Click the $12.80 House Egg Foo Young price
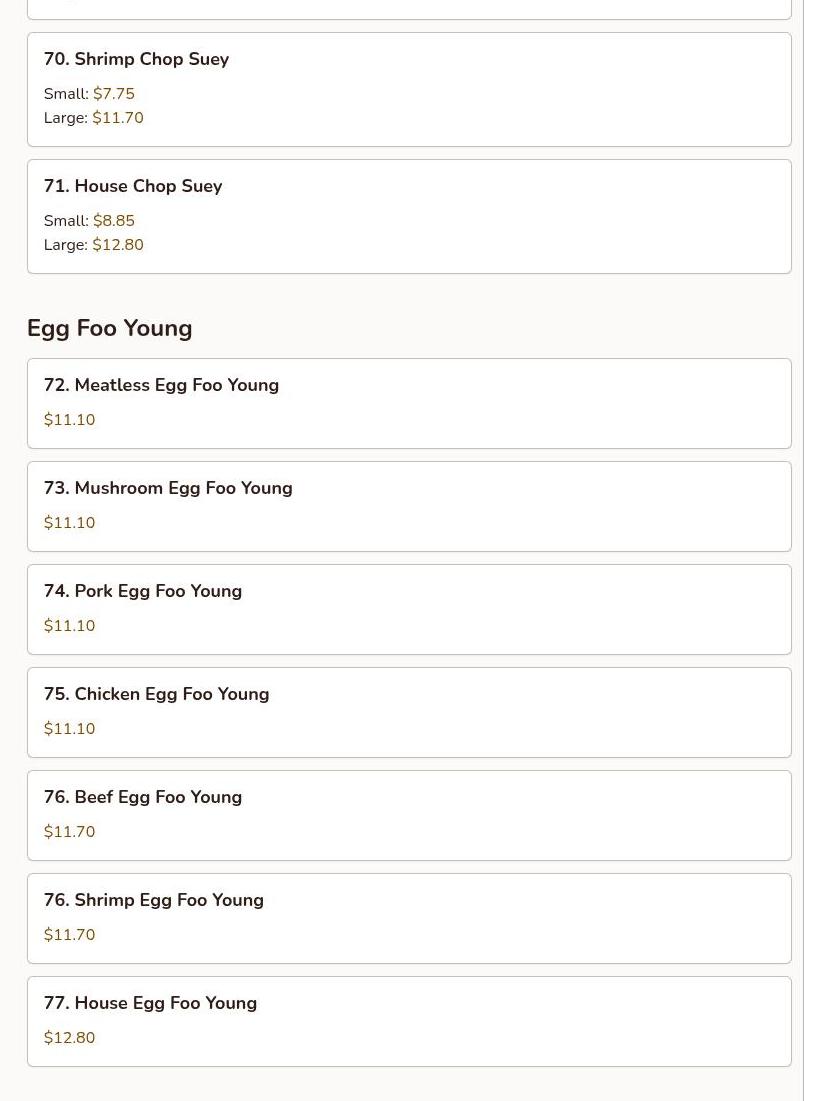Viewport: 824px width, 1101px height. pyautogui.click(x=69, y=1038)
